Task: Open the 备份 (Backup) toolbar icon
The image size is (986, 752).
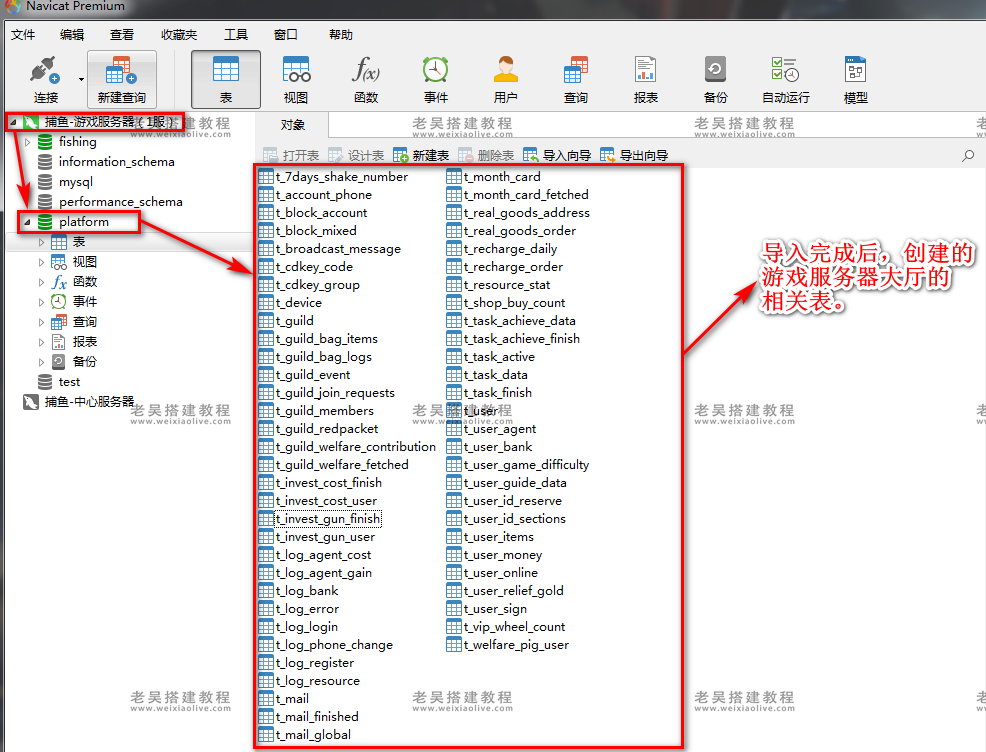Action: [716, 78]
